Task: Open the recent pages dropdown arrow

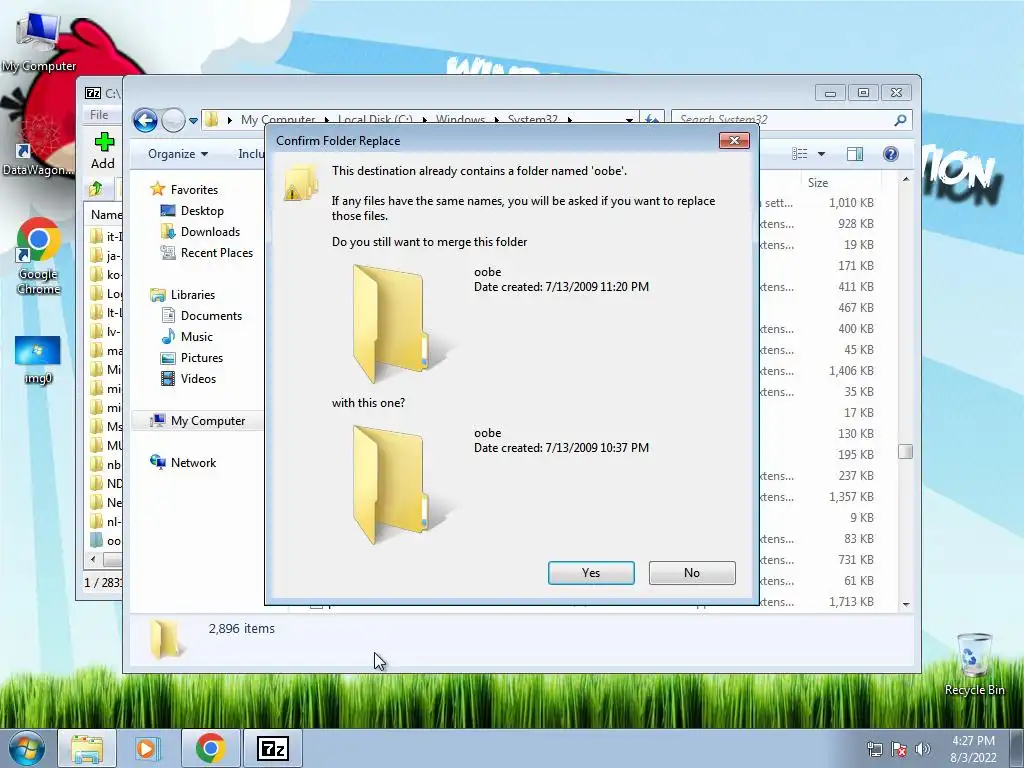Action: click(x=193, y=121)
